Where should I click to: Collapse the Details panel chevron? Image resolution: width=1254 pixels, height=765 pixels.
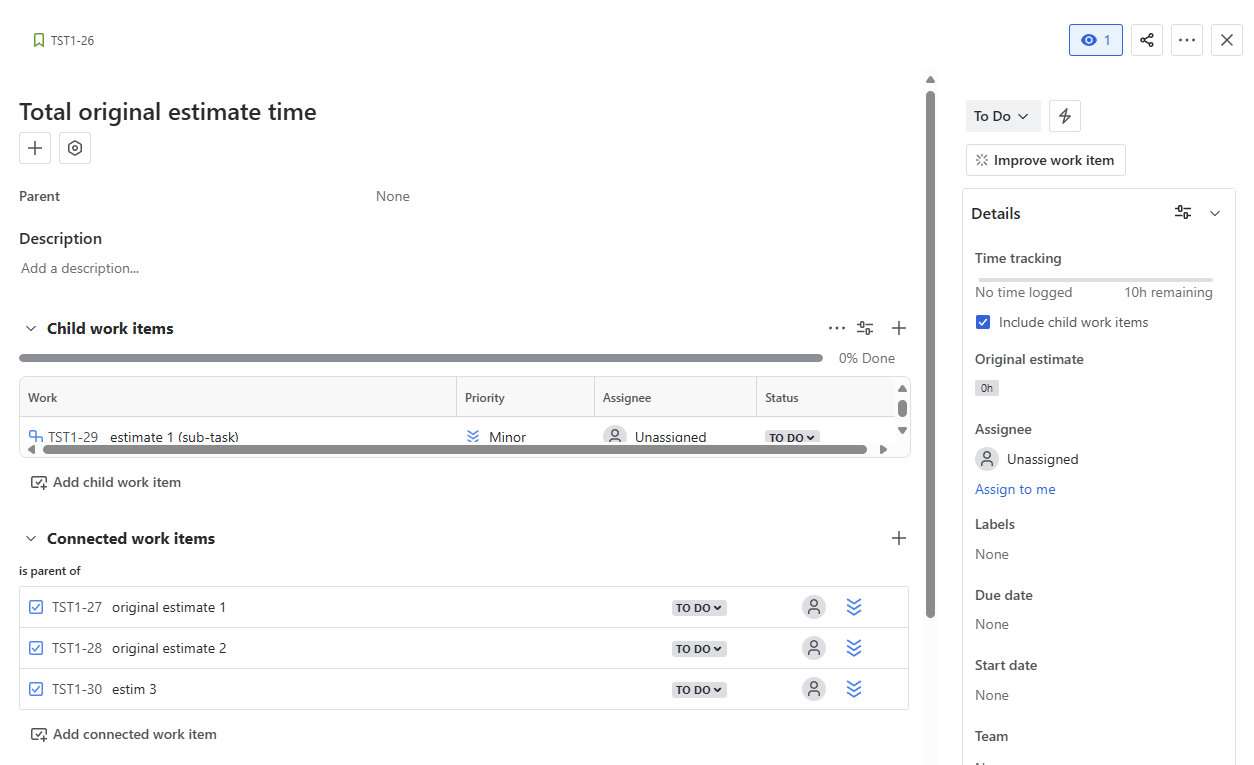(x=1215, y=213)
